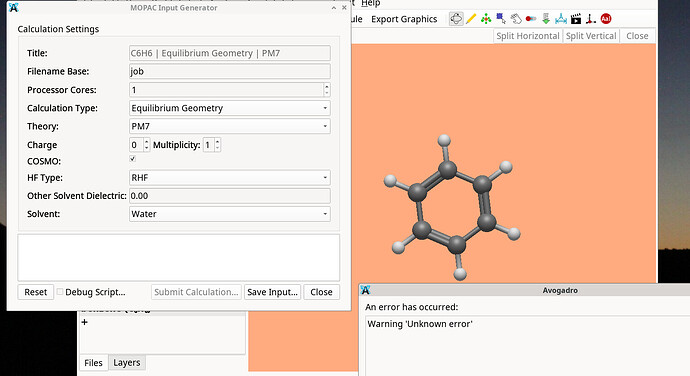Select the Navigate tool in the toolbar
The width and height of the screenshot is (690, 376).
click(456, 19)
